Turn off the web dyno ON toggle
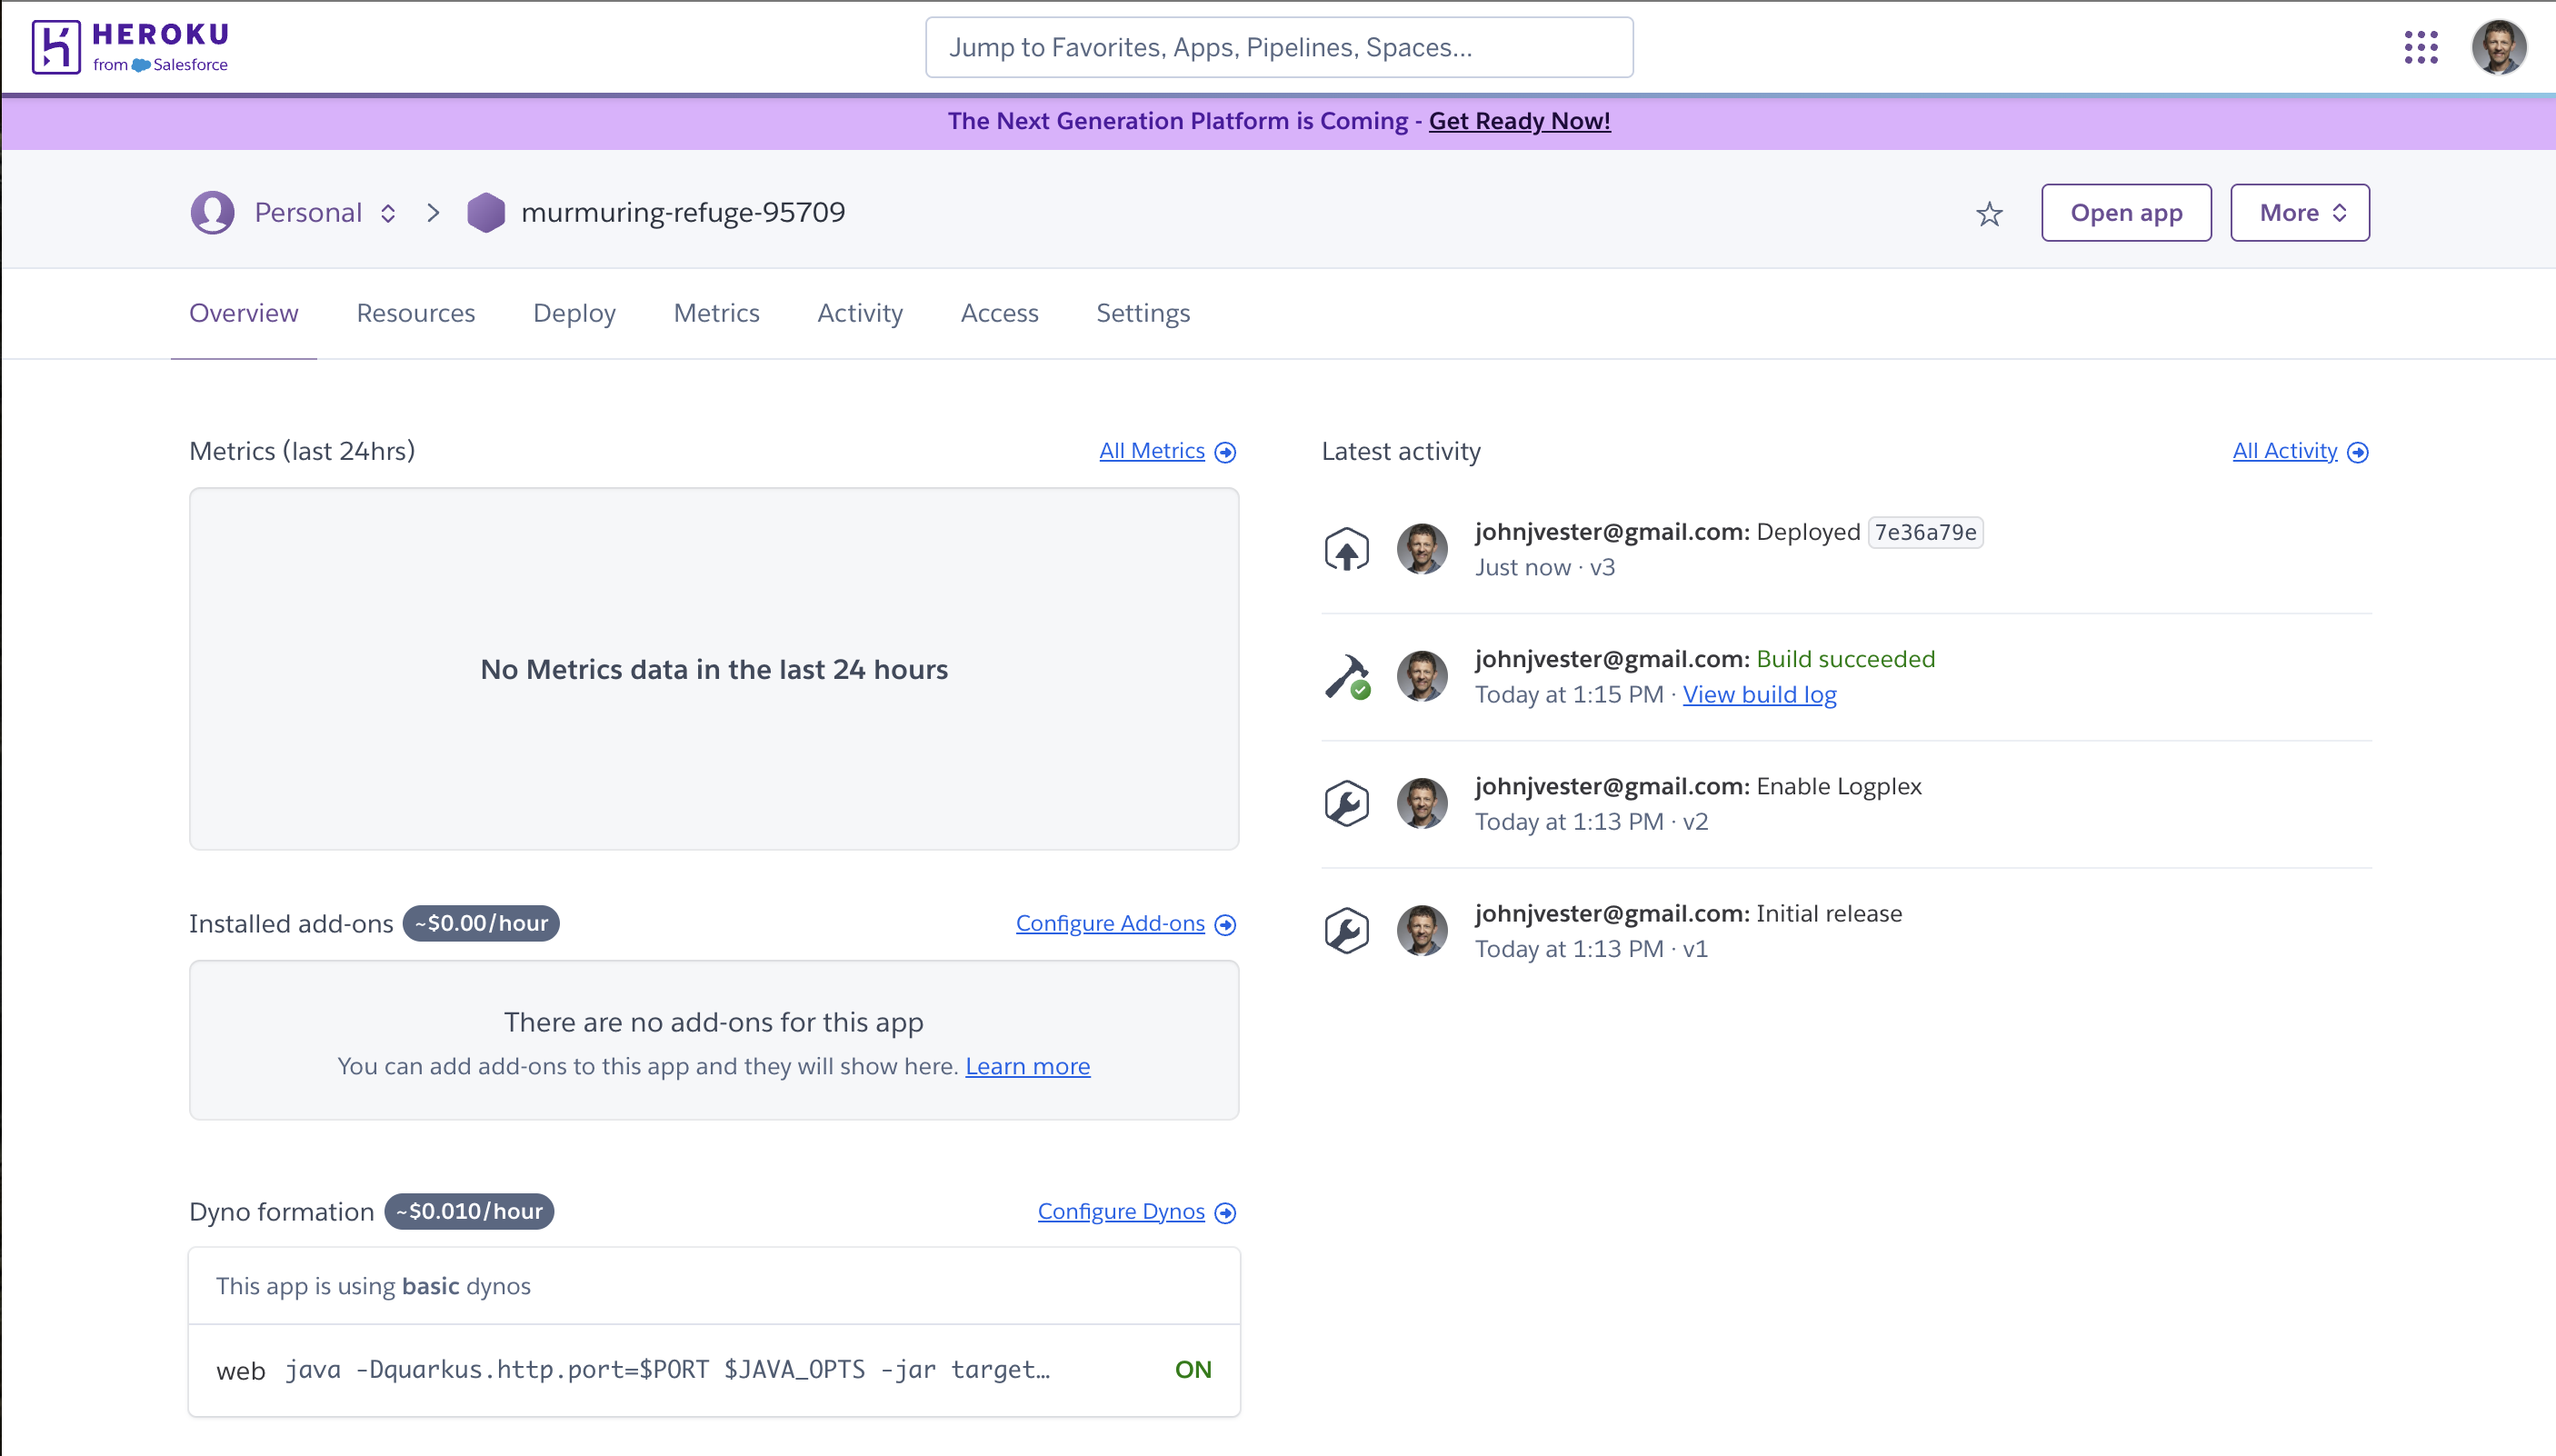 pos(1193,1369)
